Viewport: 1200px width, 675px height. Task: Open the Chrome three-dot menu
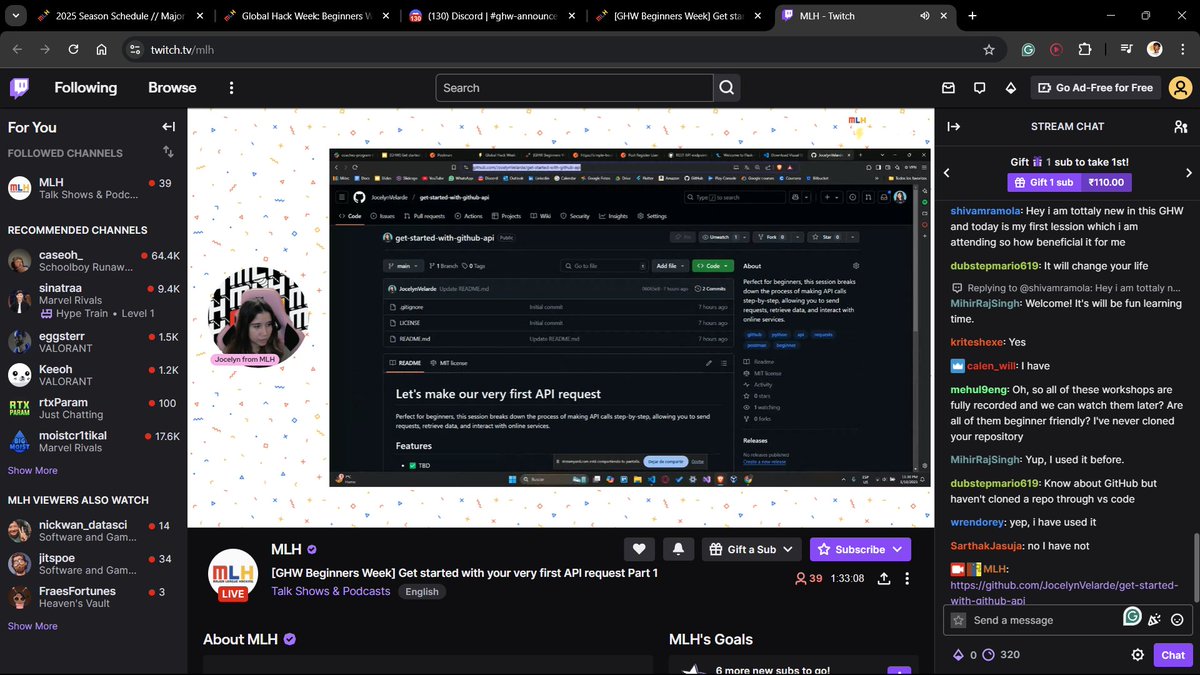pyautogui.click(x=1182, y=49)
